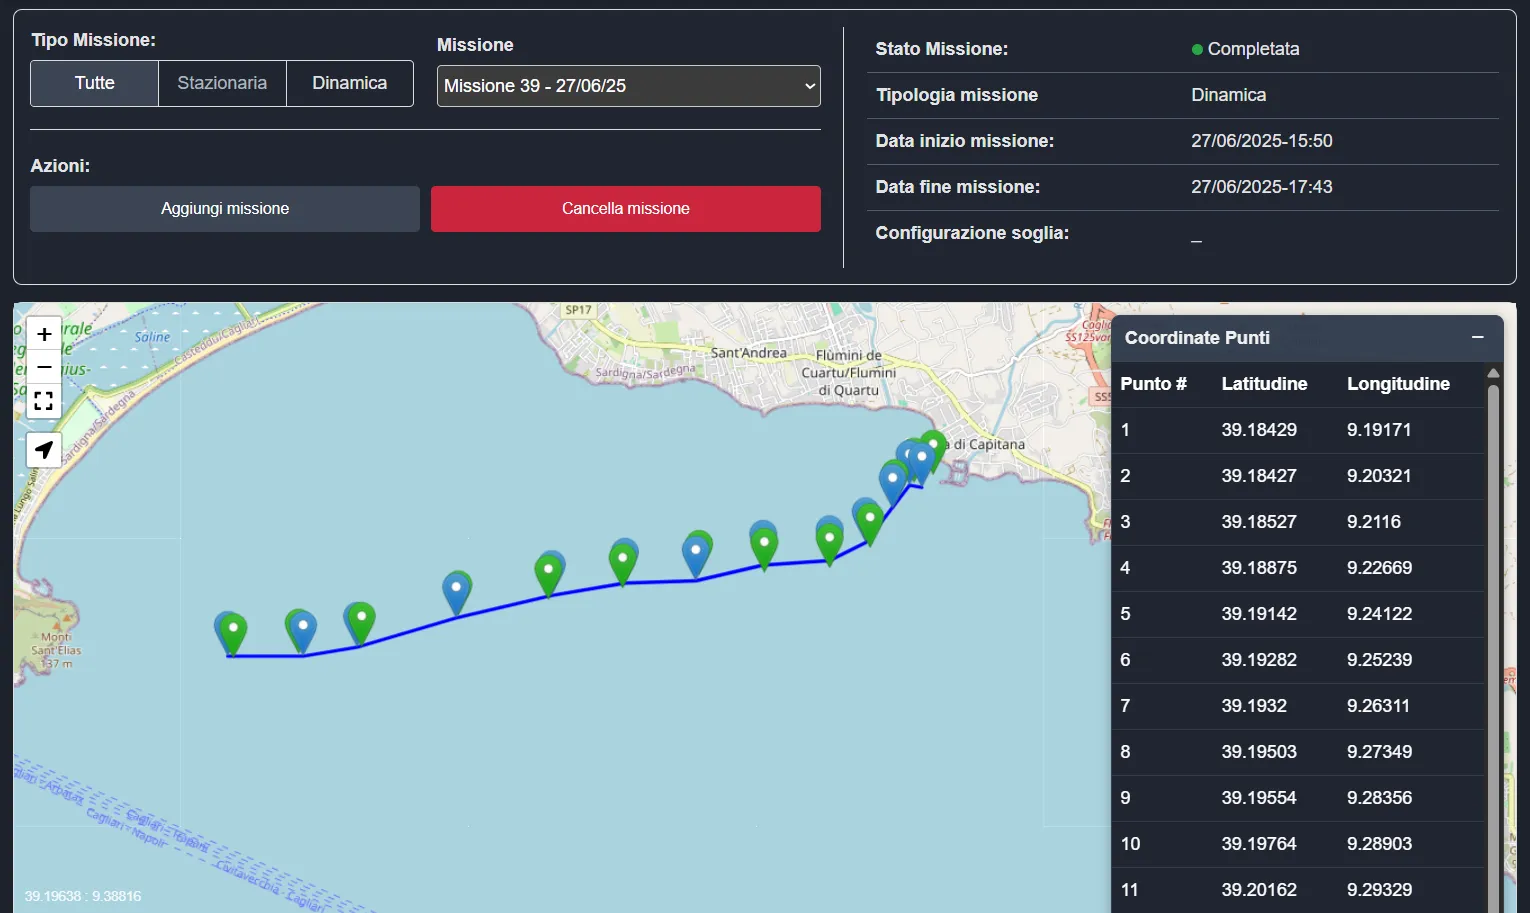This screenshot has width=1530, height=913.
Task: Zoom in on the map
Action: pos(44,334)
